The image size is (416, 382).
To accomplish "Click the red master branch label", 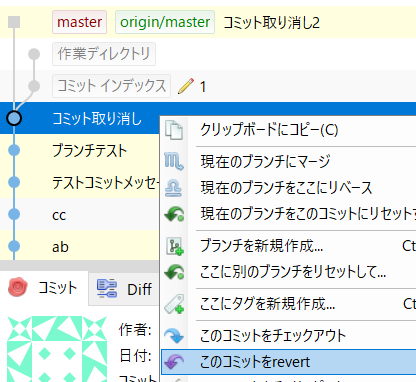I will (x=79, y=22).
